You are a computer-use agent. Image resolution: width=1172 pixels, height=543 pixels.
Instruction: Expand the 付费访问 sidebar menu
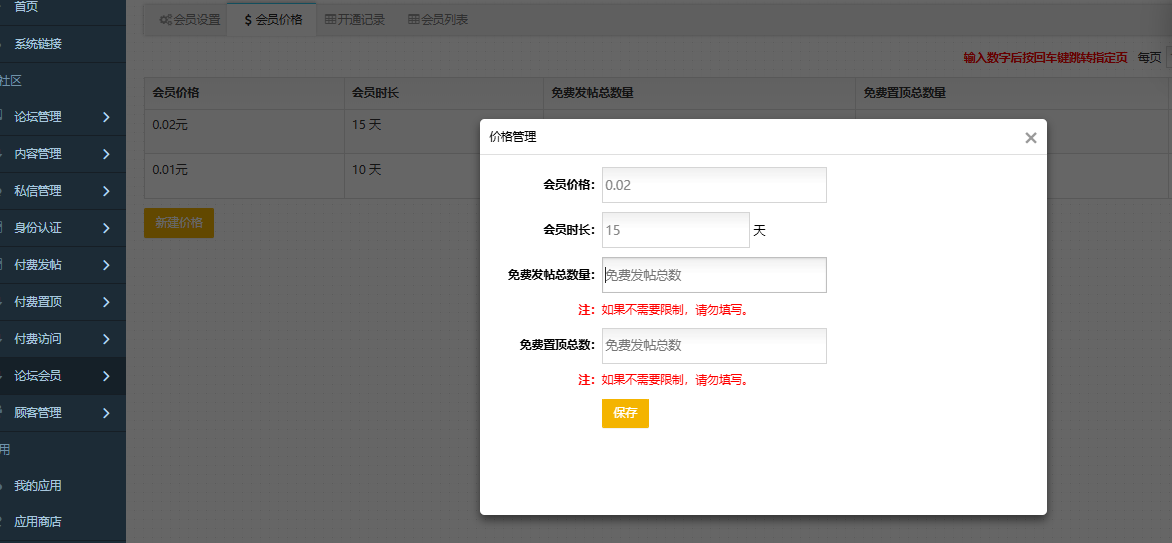pyautogui.click(x=63, y=339)
